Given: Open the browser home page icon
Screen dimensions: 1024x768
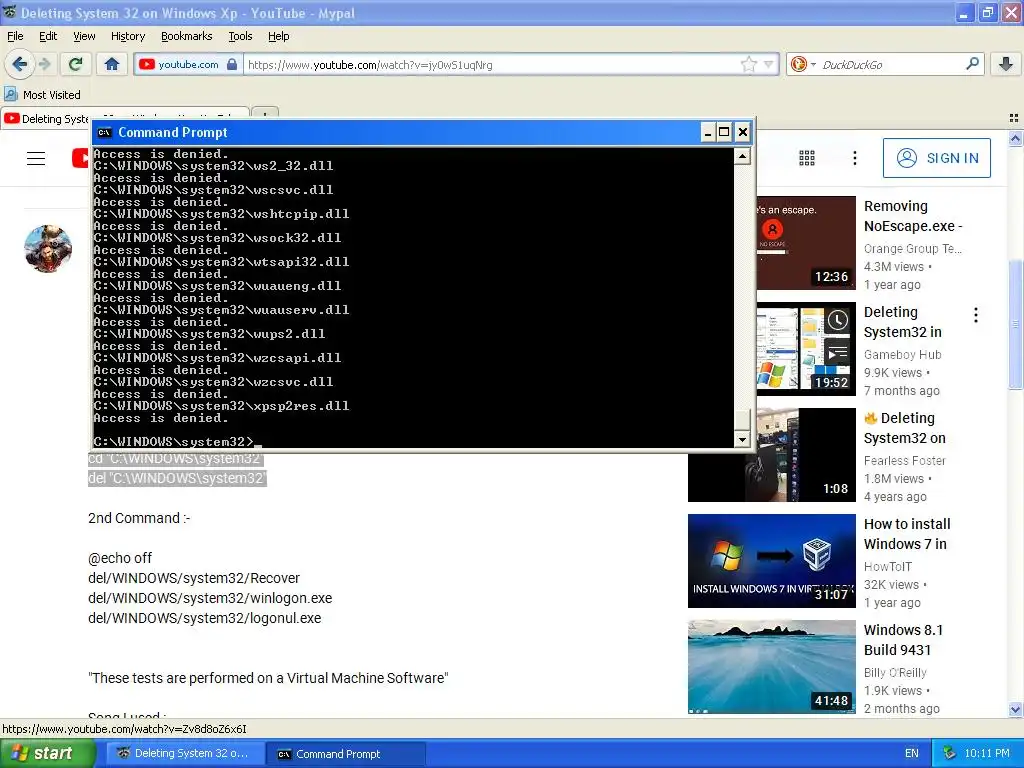Looking at the screenshot, I should point(112,64).
